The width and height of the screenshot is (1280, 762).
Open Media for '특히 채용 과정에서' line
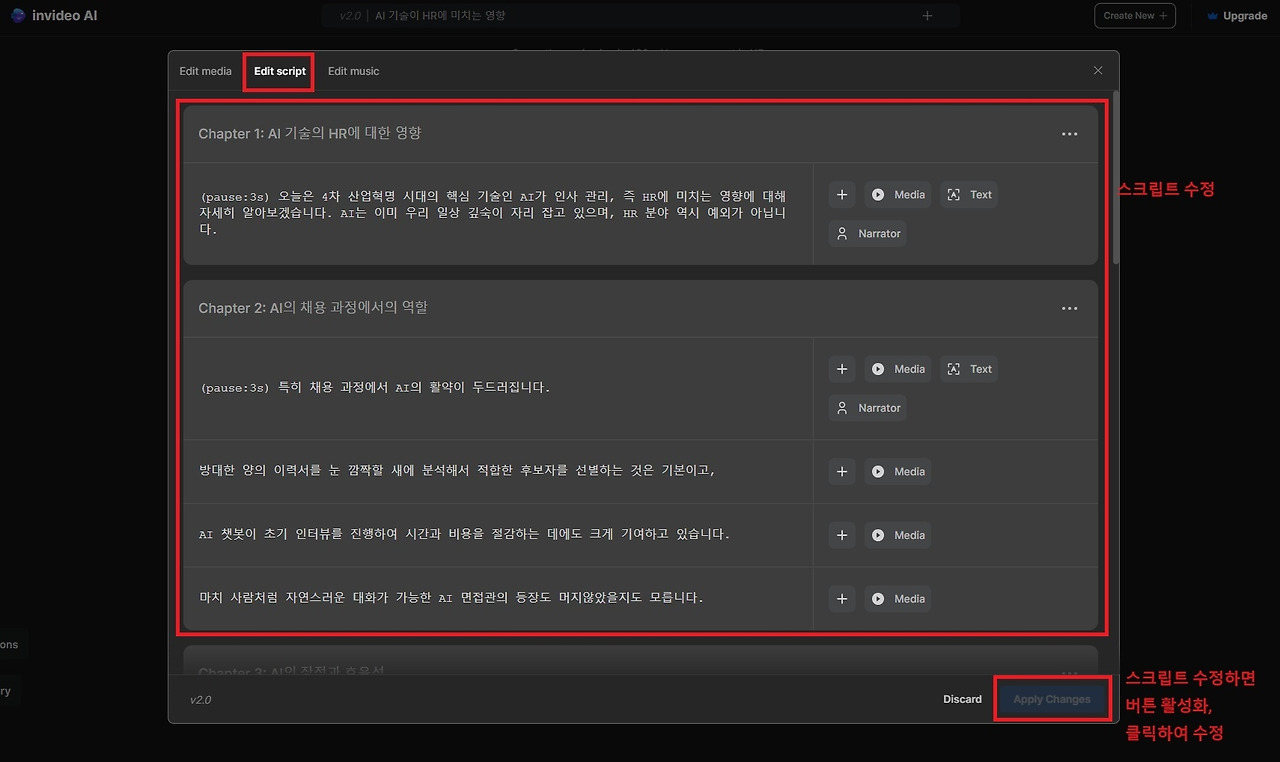click(x=898, y=369)
